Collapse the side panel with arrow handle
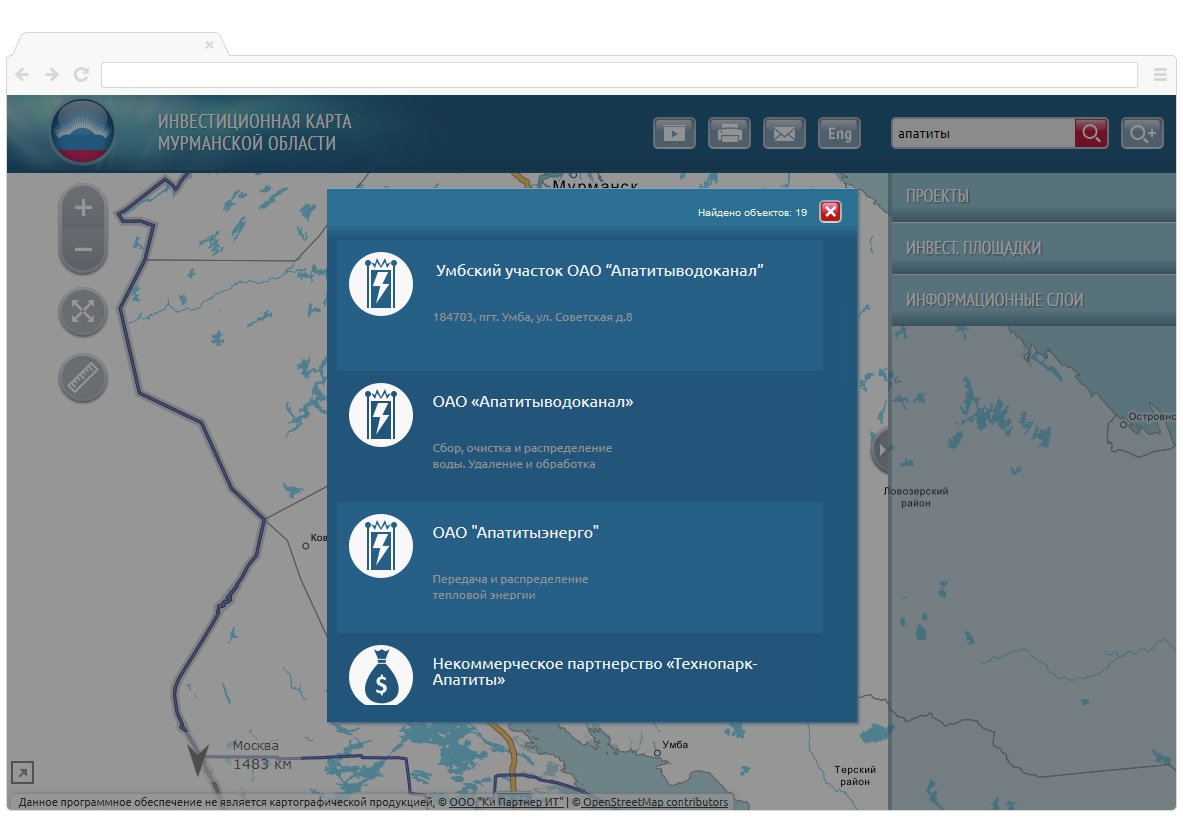The image size is (1183, 817). click(x=880, y=450)
